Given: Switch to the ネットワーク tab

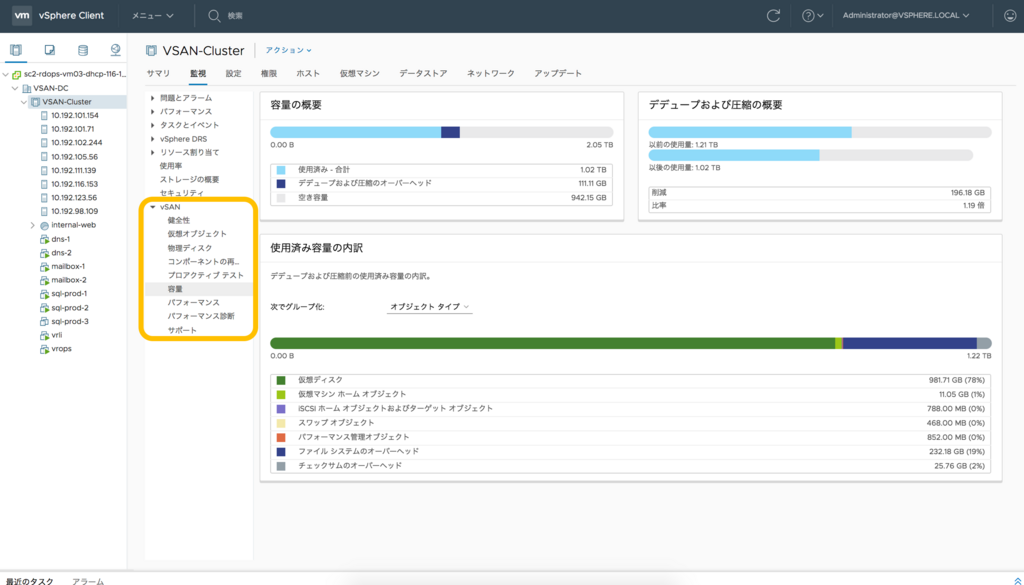Looking at the screenshot, I should (491, 74).
